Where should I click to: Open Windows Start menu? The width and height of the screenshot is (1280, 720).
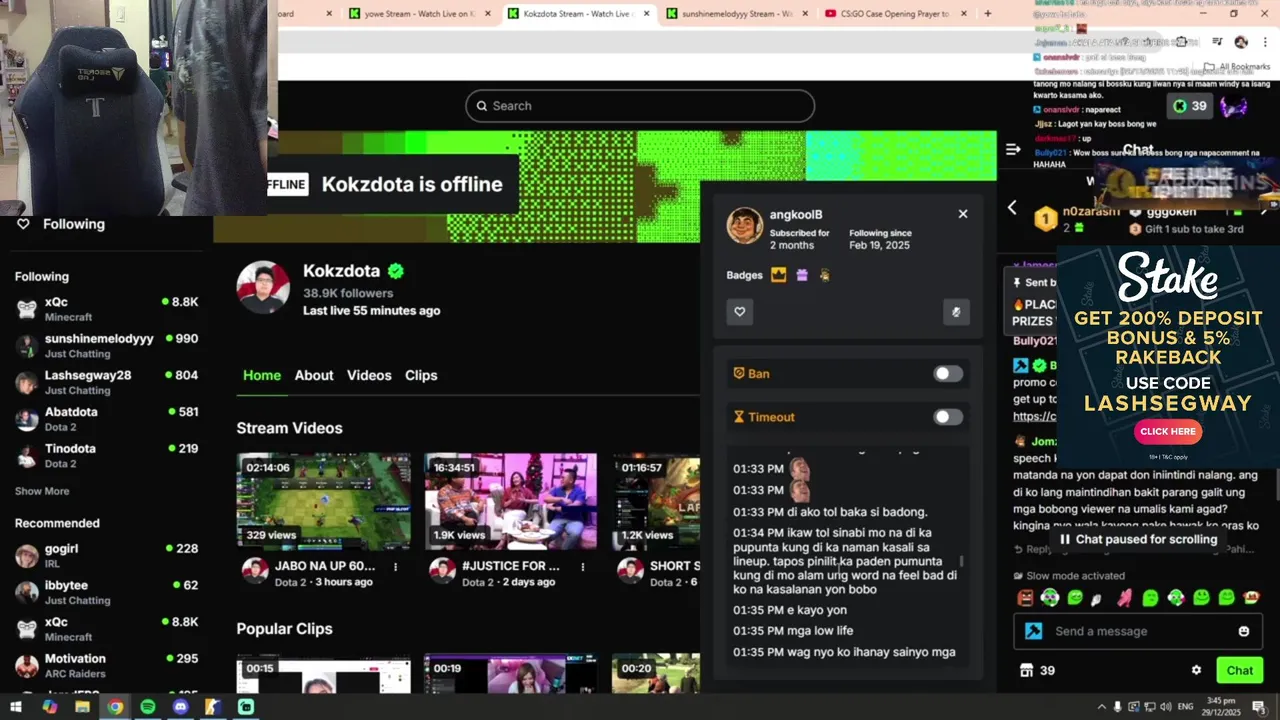click(x=16, y=707)
